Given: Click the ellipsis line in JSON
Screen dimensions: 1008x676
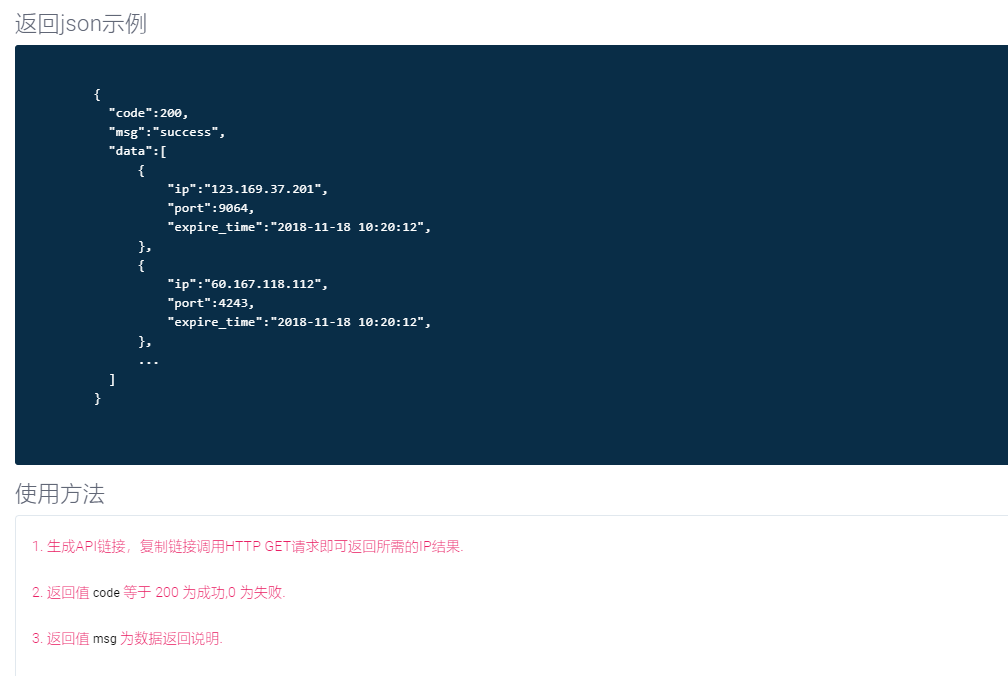Looking at the screenshot, I should point(148,362).
